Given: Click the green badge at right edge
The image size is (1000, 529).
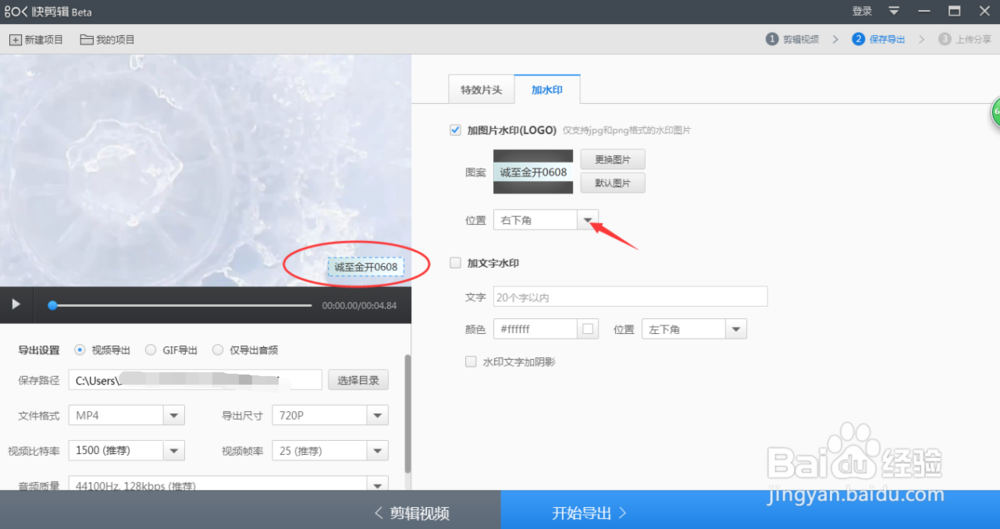Looking at the screenshot, I should tap(995, 113).
